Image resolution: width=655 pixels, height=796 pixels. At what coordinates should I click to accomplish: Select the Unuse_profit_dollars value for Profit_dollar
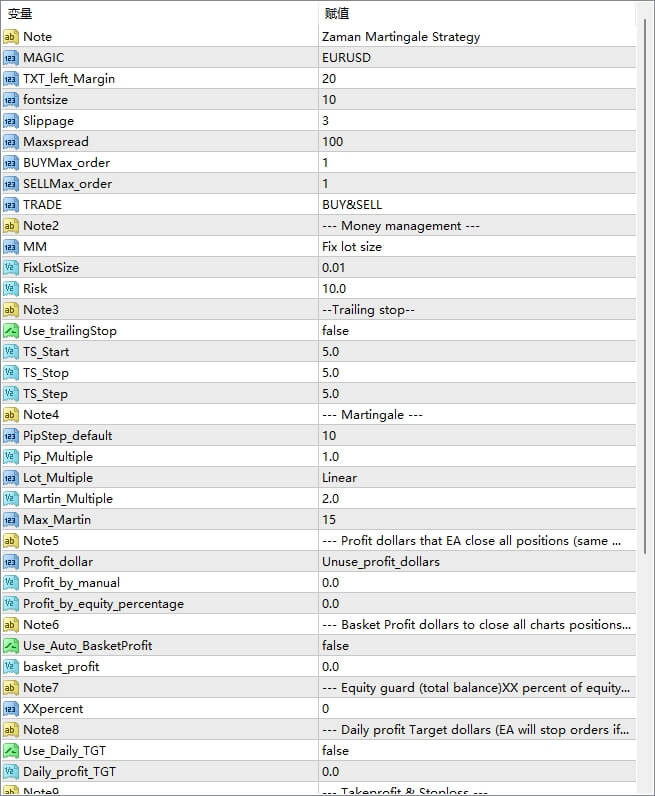tap(381, 562)
